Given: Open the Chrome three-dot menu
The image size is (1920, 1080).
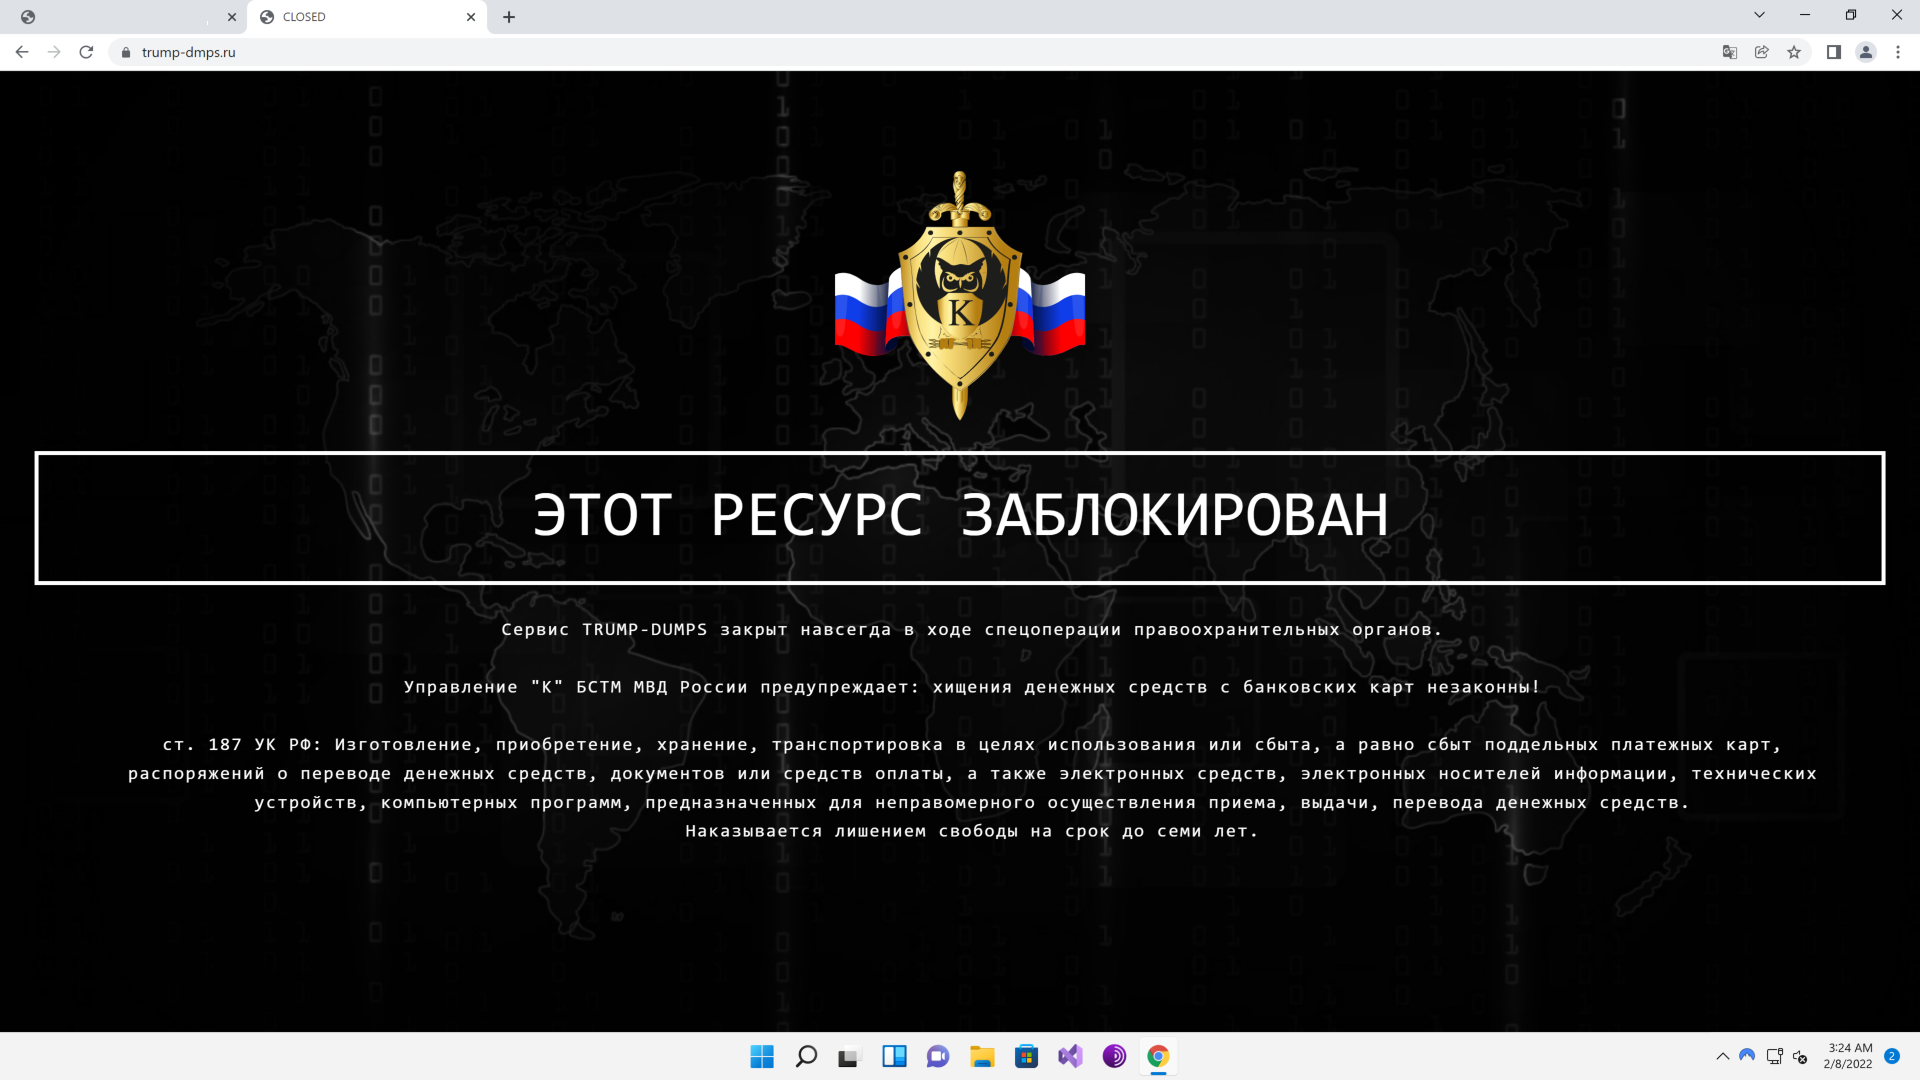Looking at the screenshot, I should point(1898,52).
